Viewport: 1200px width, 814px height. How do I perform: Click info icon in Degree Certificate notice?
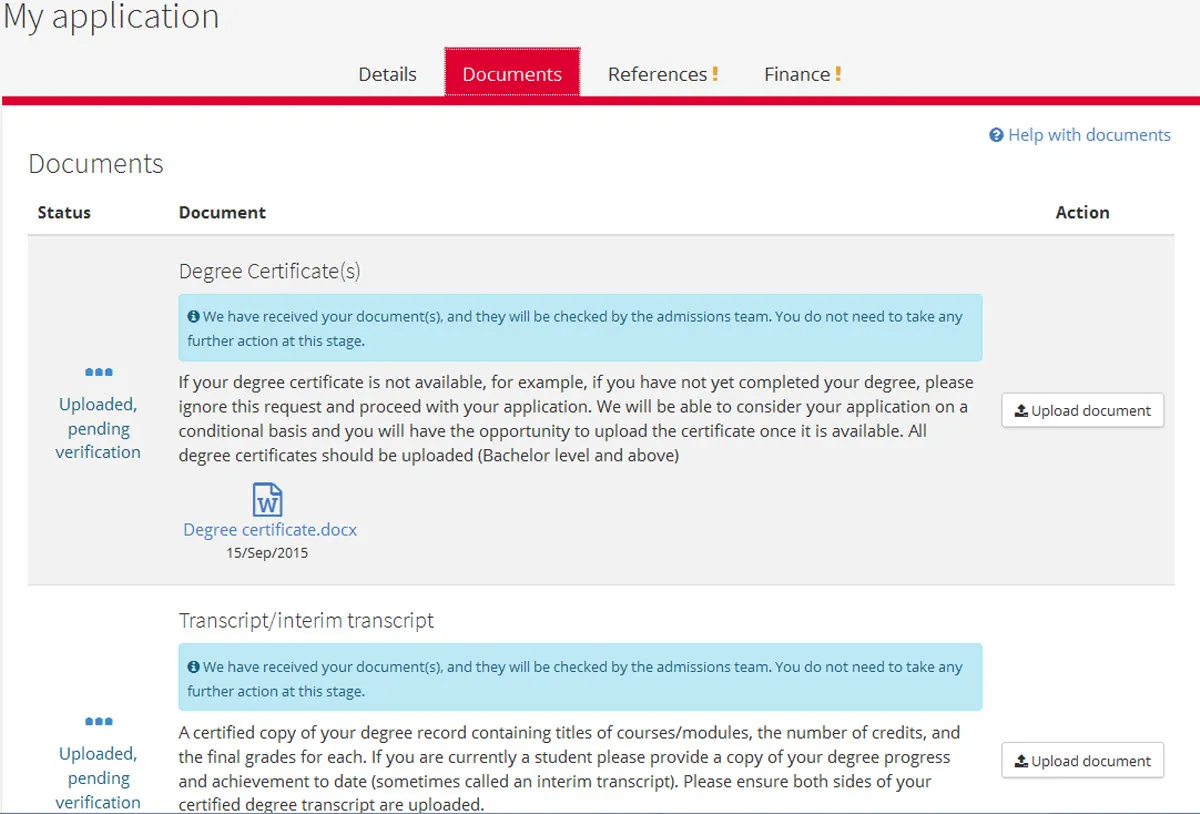point(193,317)
